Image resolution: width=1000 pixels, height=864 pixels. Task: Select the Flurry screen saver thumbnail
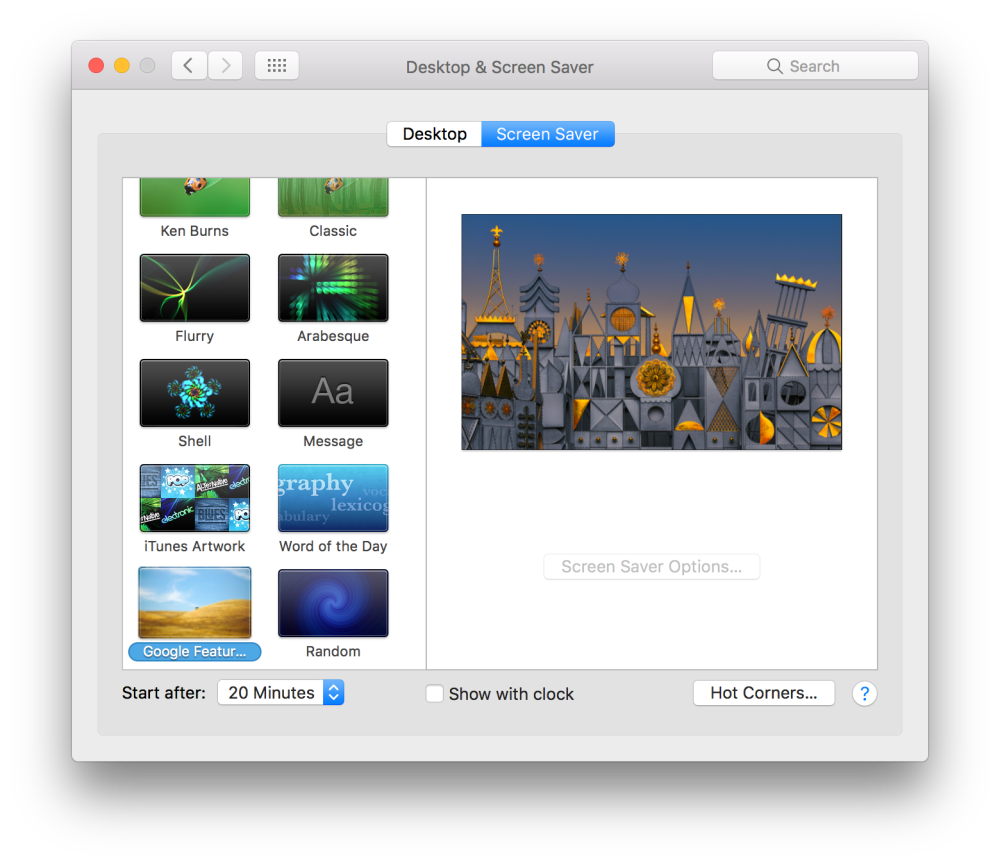[195, 288]
